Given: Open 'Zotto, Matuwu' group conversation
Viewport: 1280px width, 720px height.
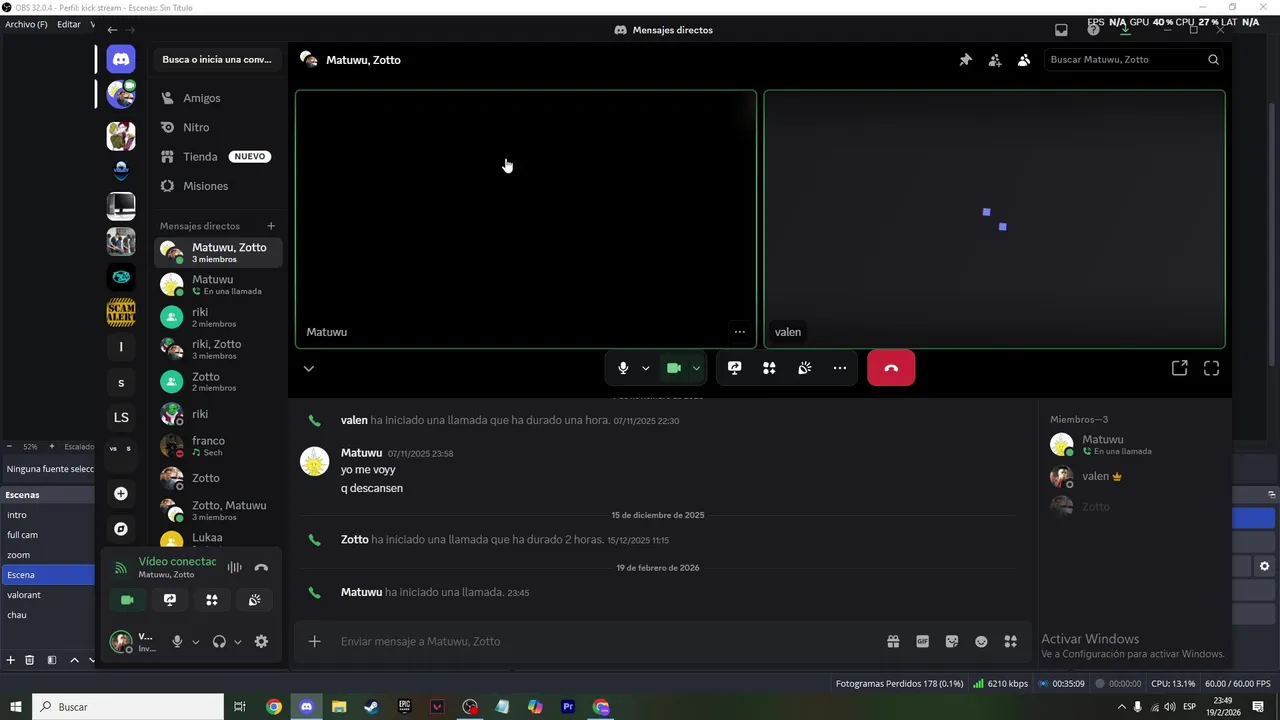Looking at the screenshot, I should click(217, 511).
